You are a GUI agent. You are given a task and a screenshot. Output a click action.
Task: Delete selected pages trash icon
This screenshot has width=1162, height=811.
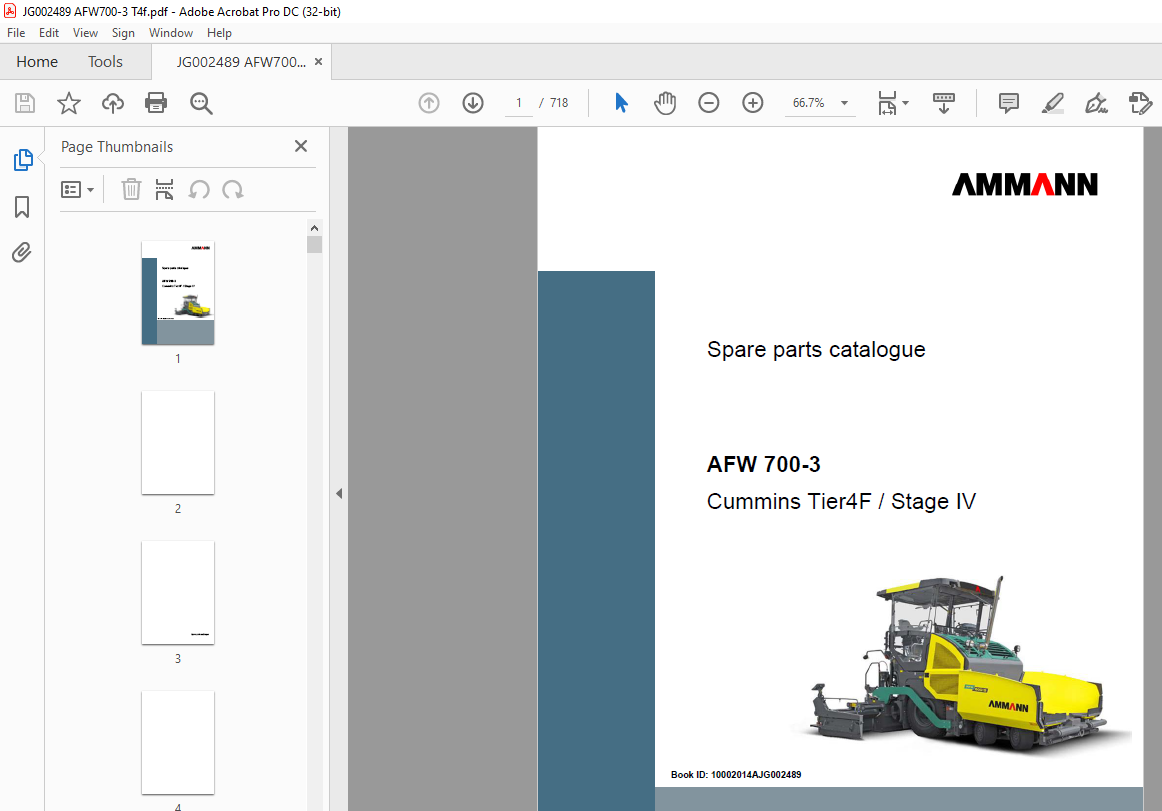click(131, 190)
